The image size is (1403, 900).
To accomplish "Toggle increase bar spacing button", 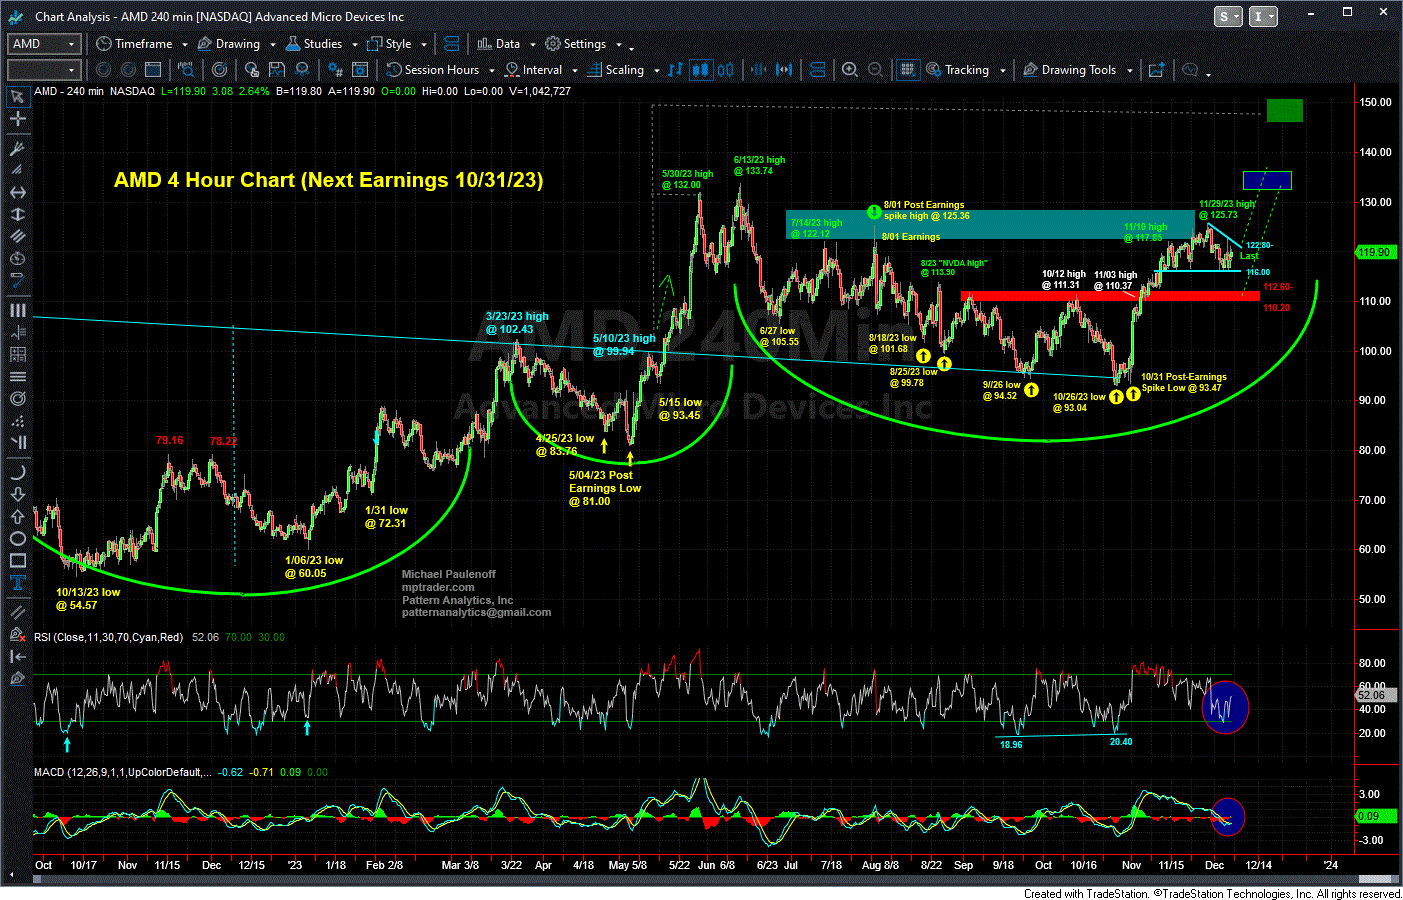I will pos(784,70).
